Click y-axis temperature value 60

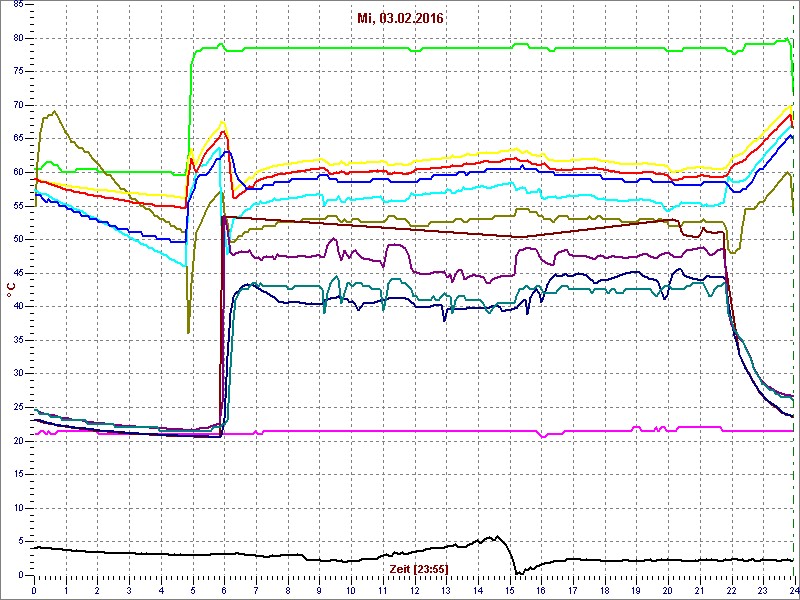pos(16,172)
